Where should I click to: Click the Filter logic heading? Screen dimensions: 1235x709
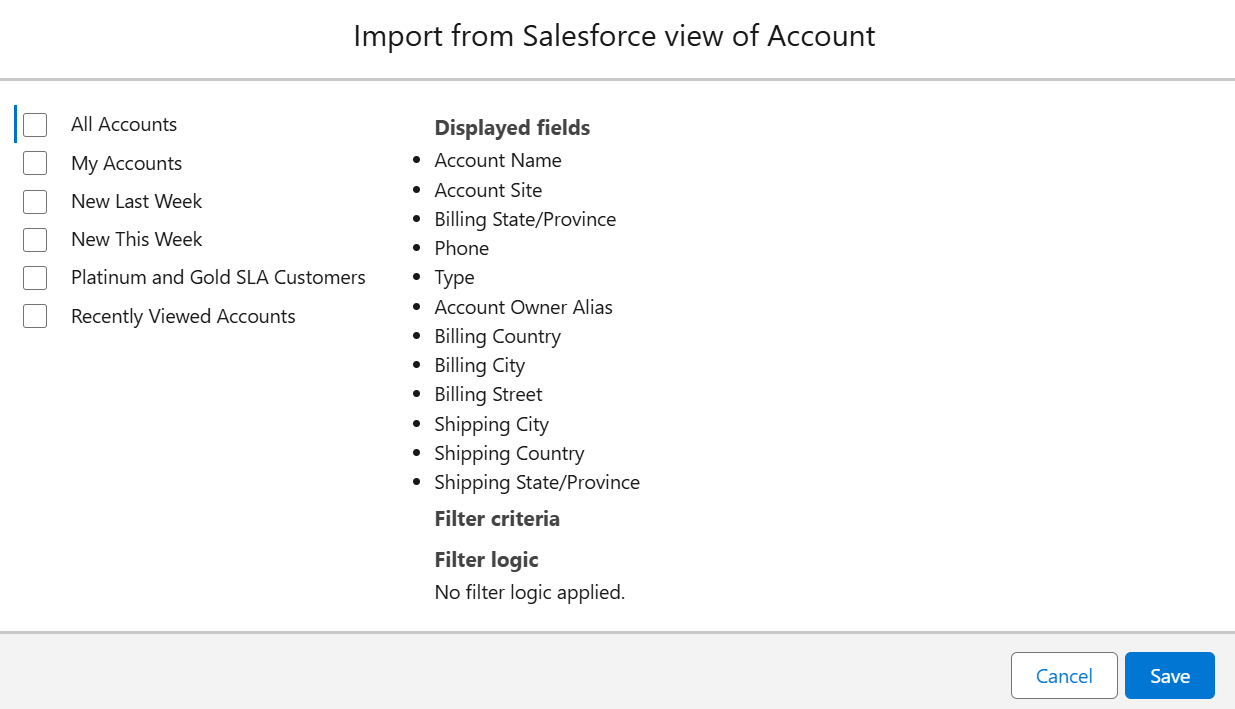486,559
